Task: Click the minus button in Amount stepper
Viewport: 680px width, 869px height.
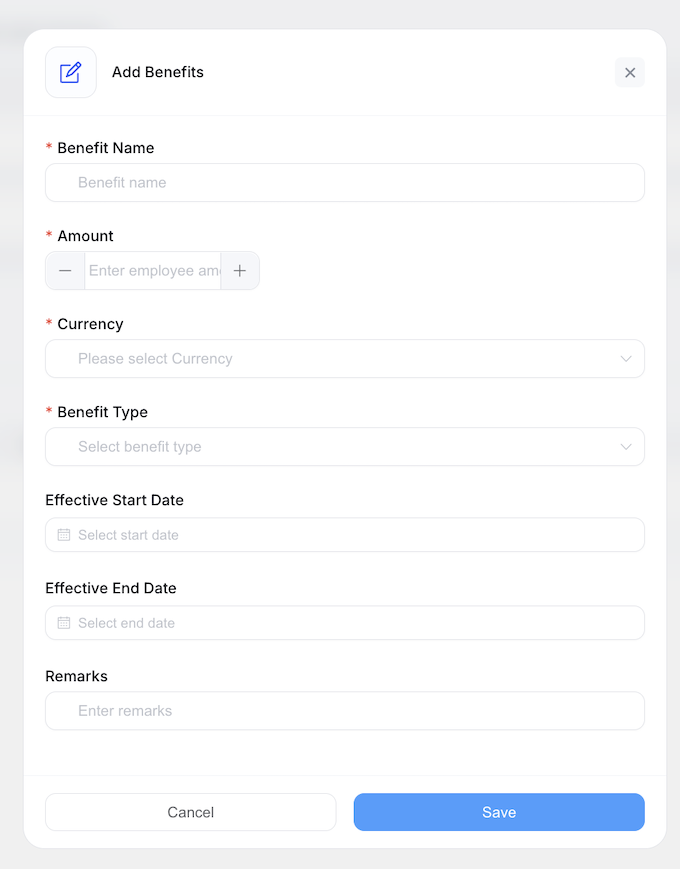Action: [65, 271]
